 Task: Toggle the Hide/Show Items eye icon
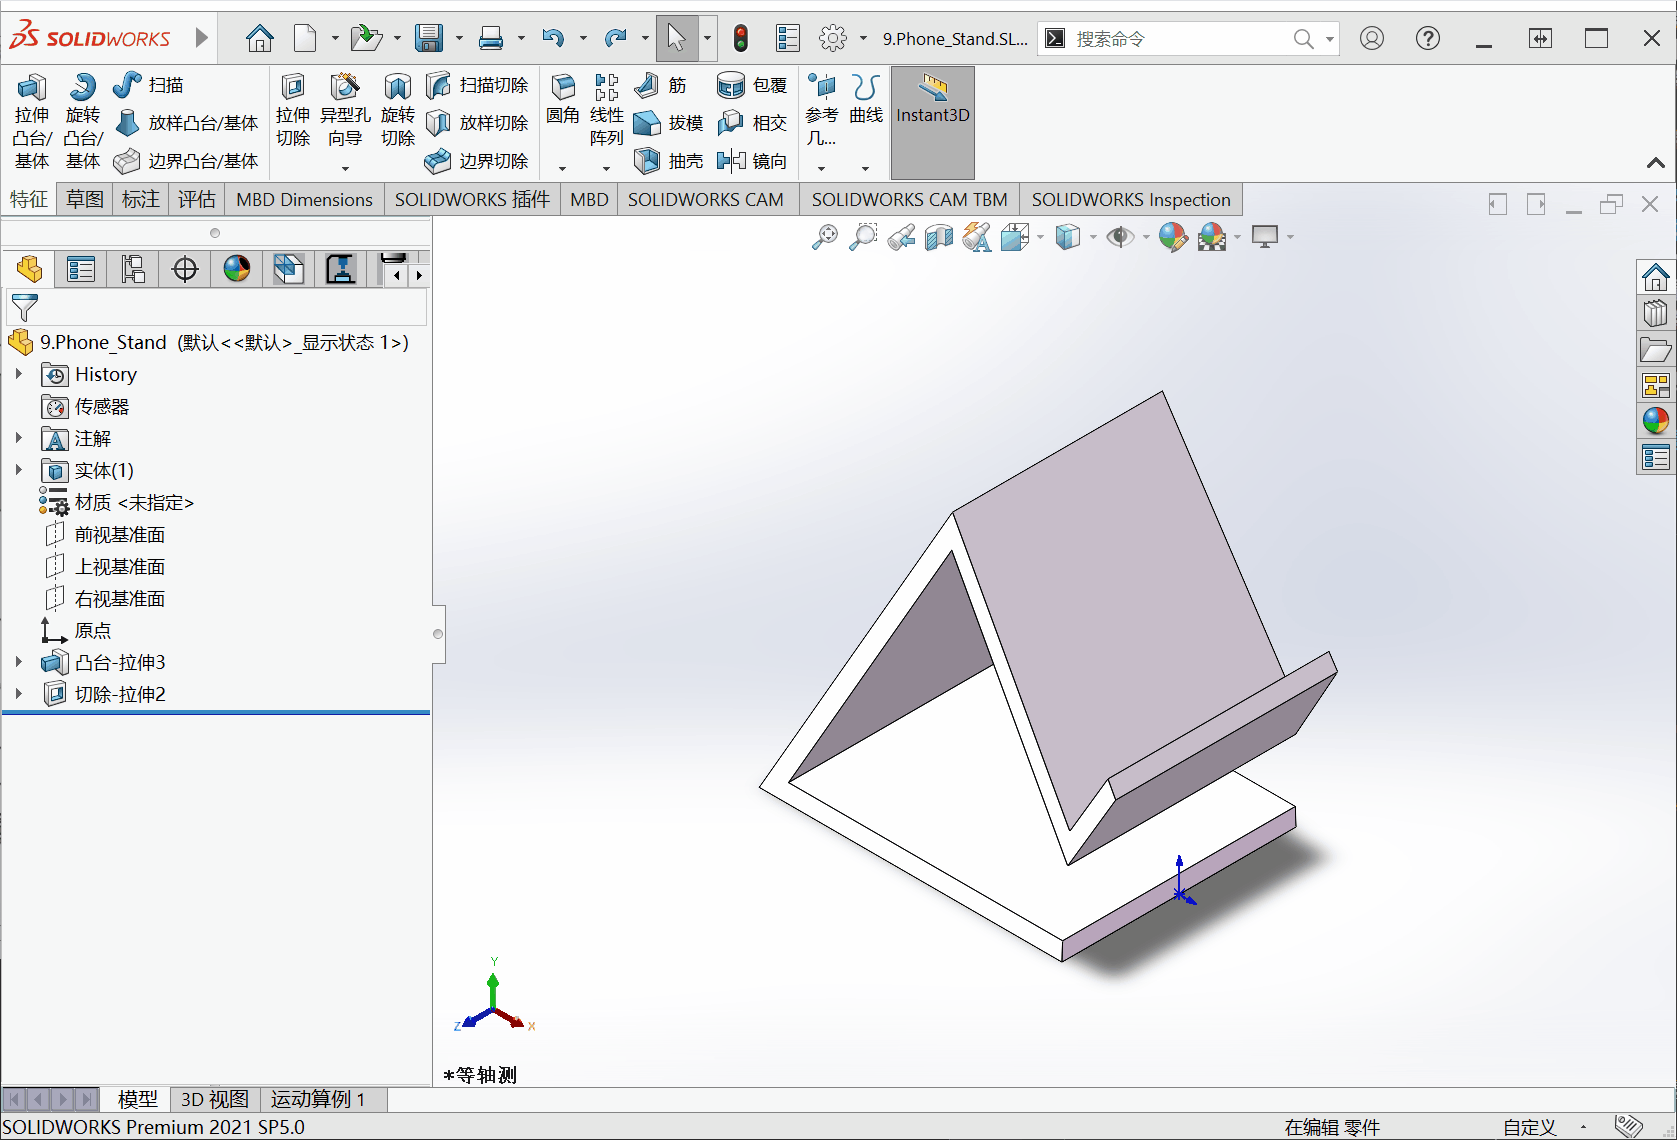point(1120,237)
